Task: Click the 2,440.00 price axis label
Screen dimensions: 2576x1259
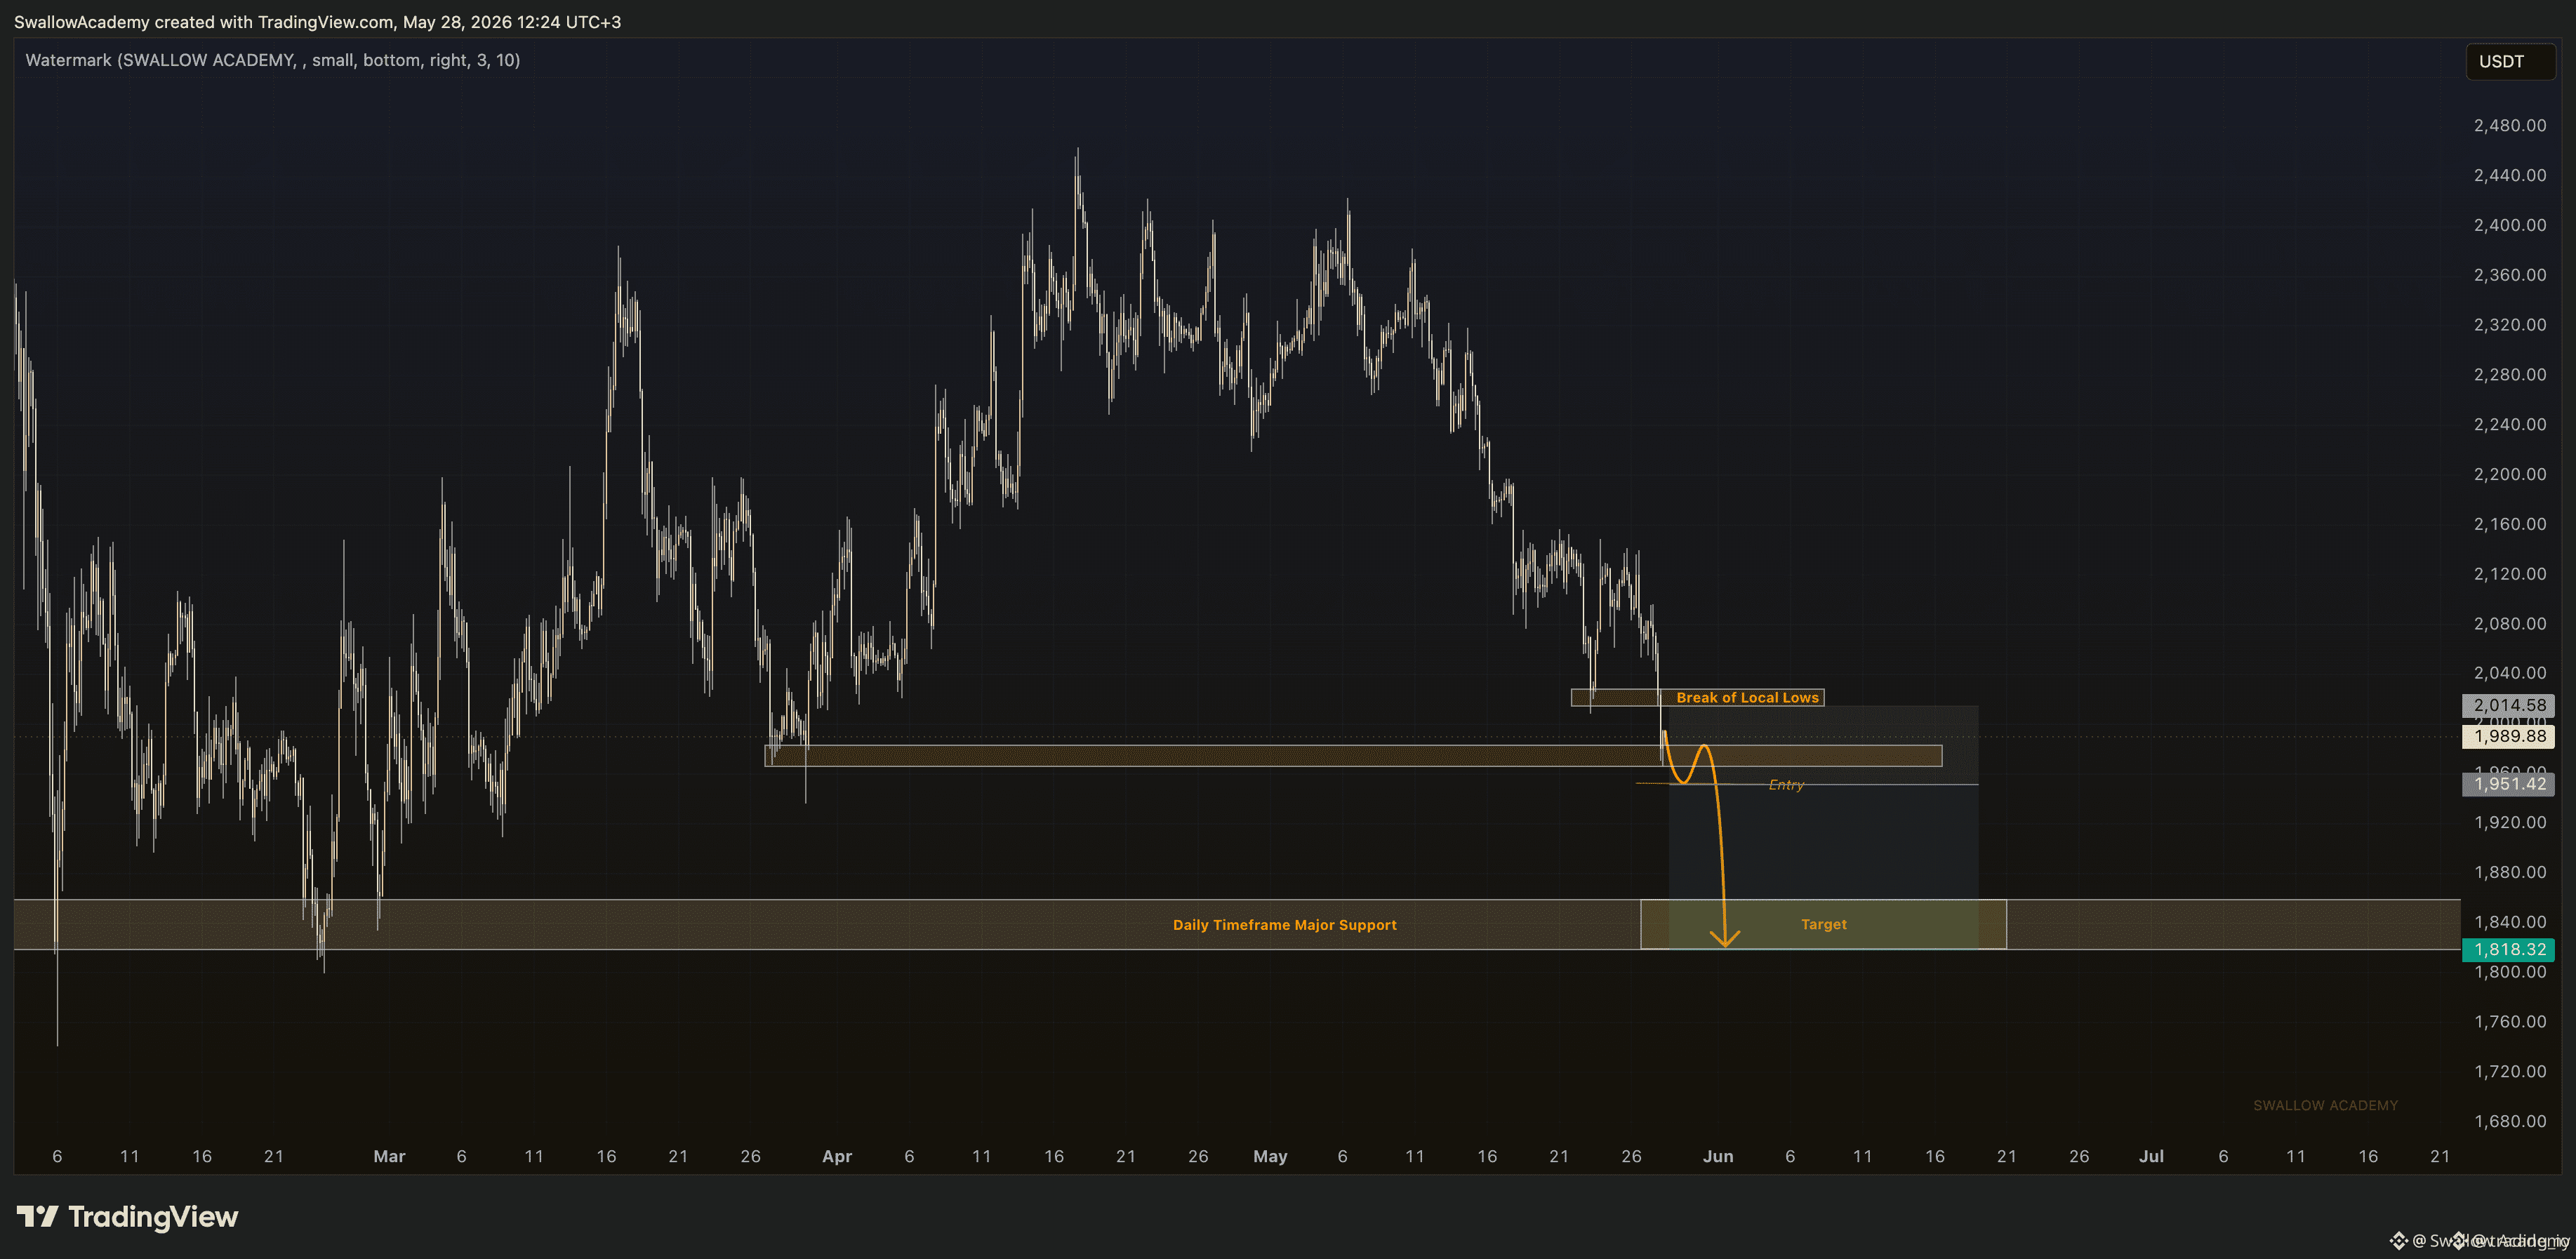Action: [2510, 175]
